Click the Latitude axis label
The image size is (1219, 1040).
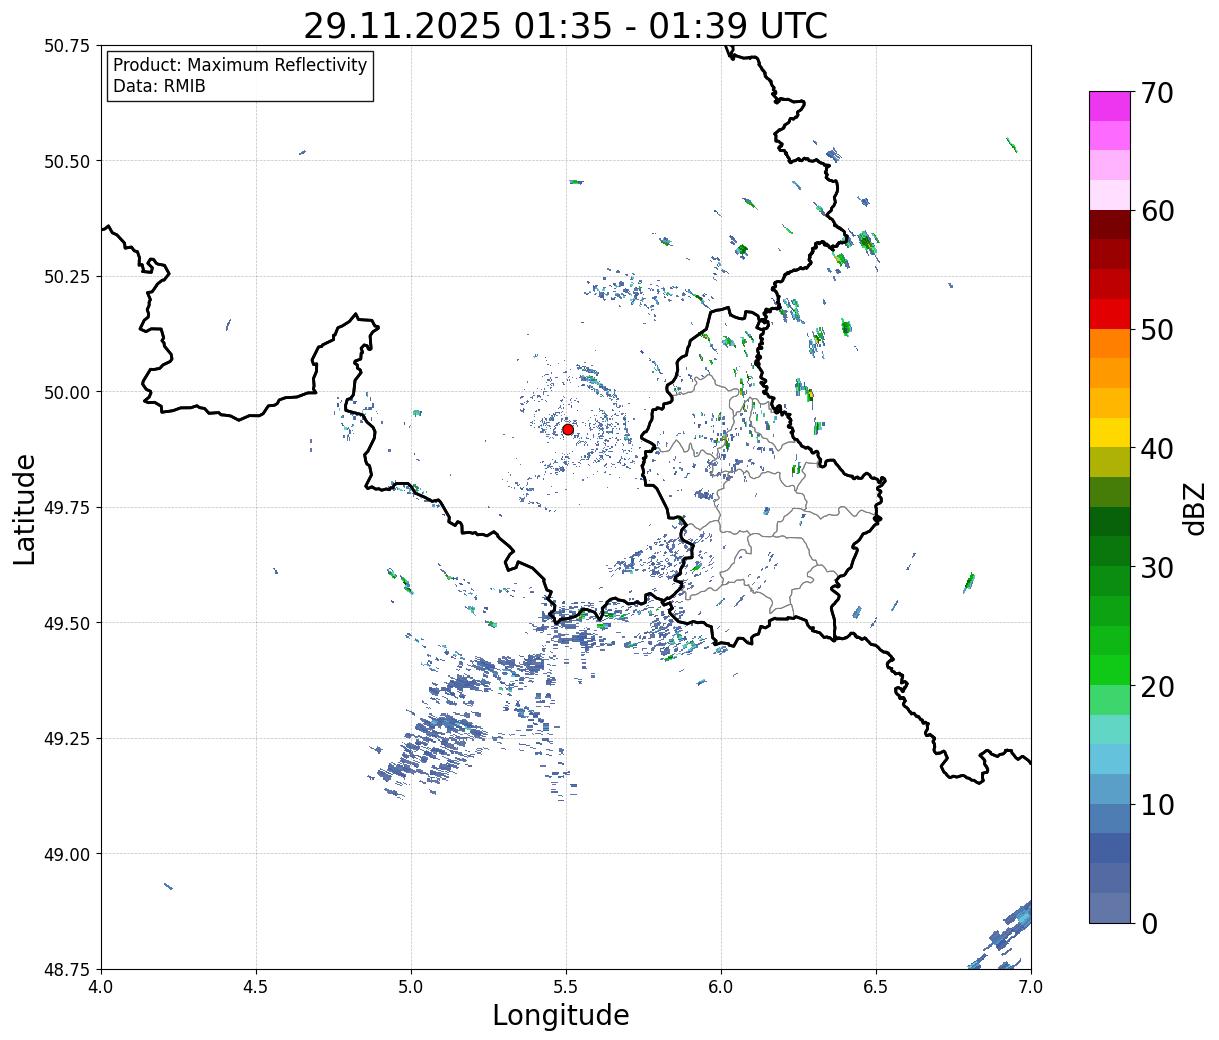[25, 508]
